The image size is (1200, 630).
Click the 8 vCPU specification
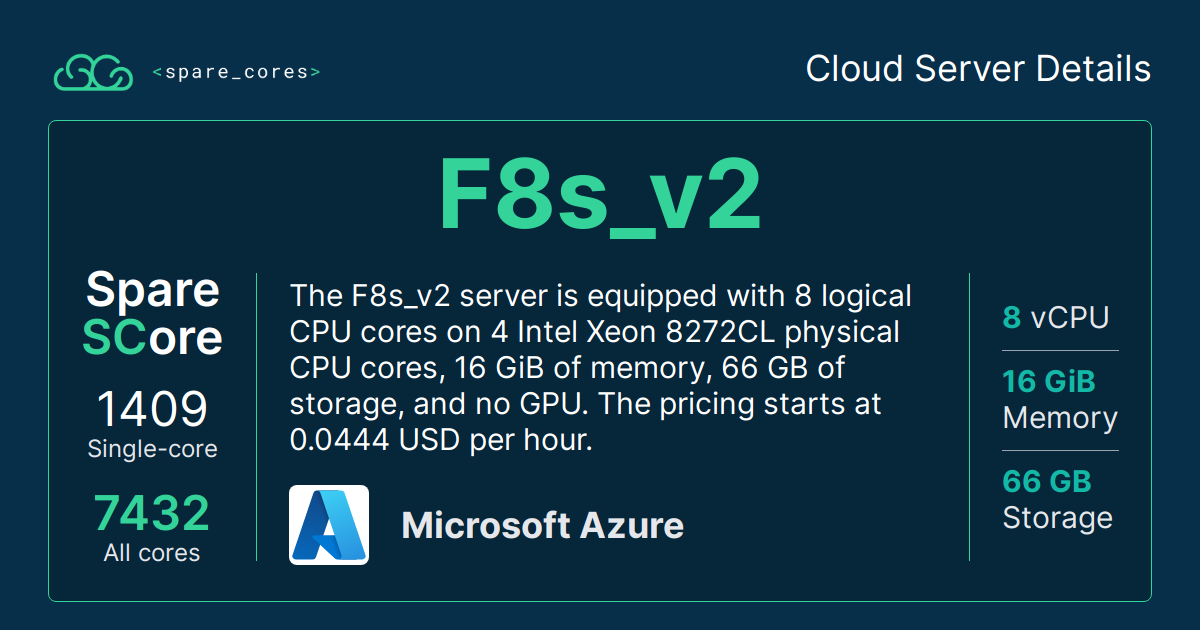coord(1055,318)
